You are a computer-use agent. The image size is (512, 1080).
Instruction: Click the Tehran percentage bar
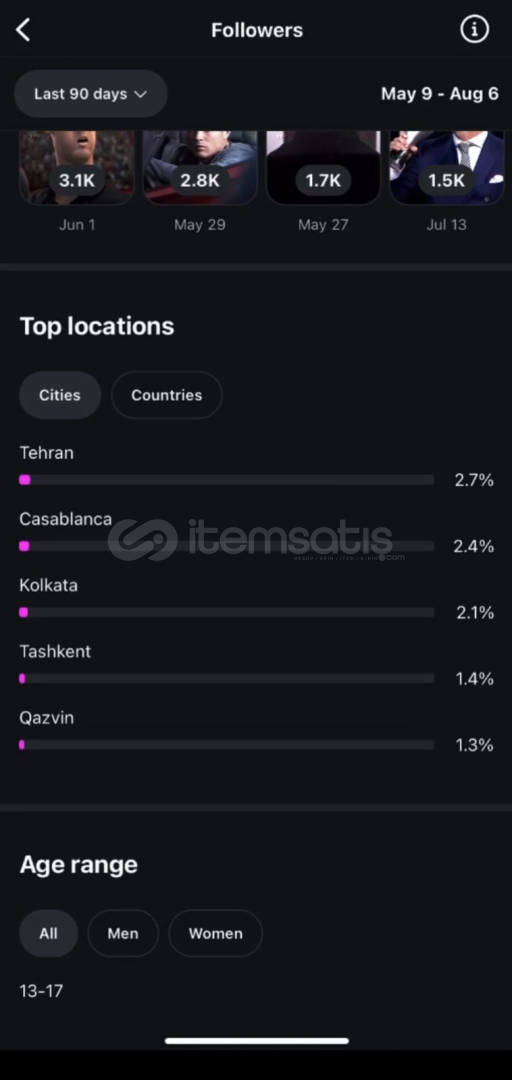tap(227, 480)
